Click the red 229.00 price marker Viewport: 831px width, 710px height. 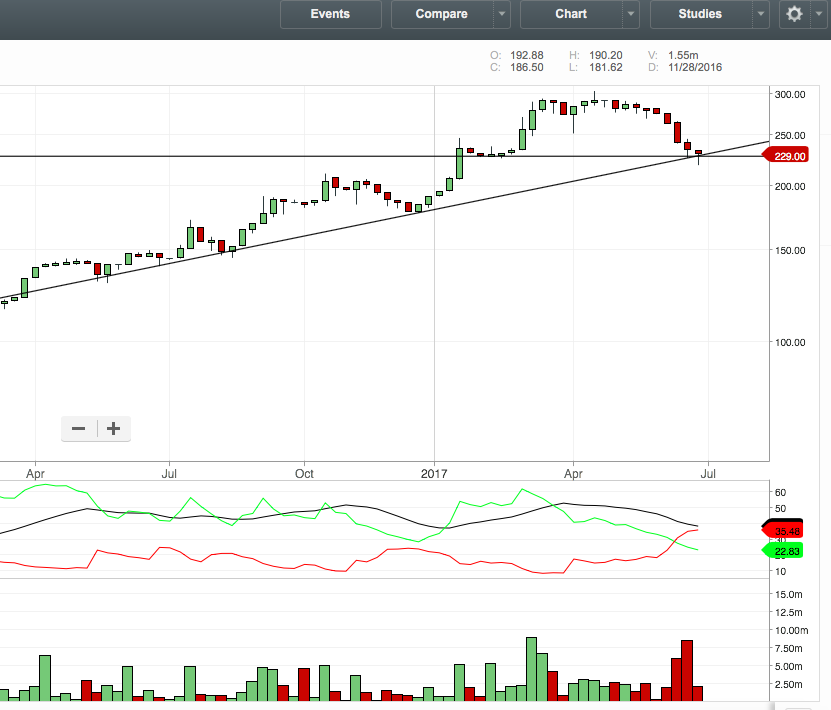787,156
